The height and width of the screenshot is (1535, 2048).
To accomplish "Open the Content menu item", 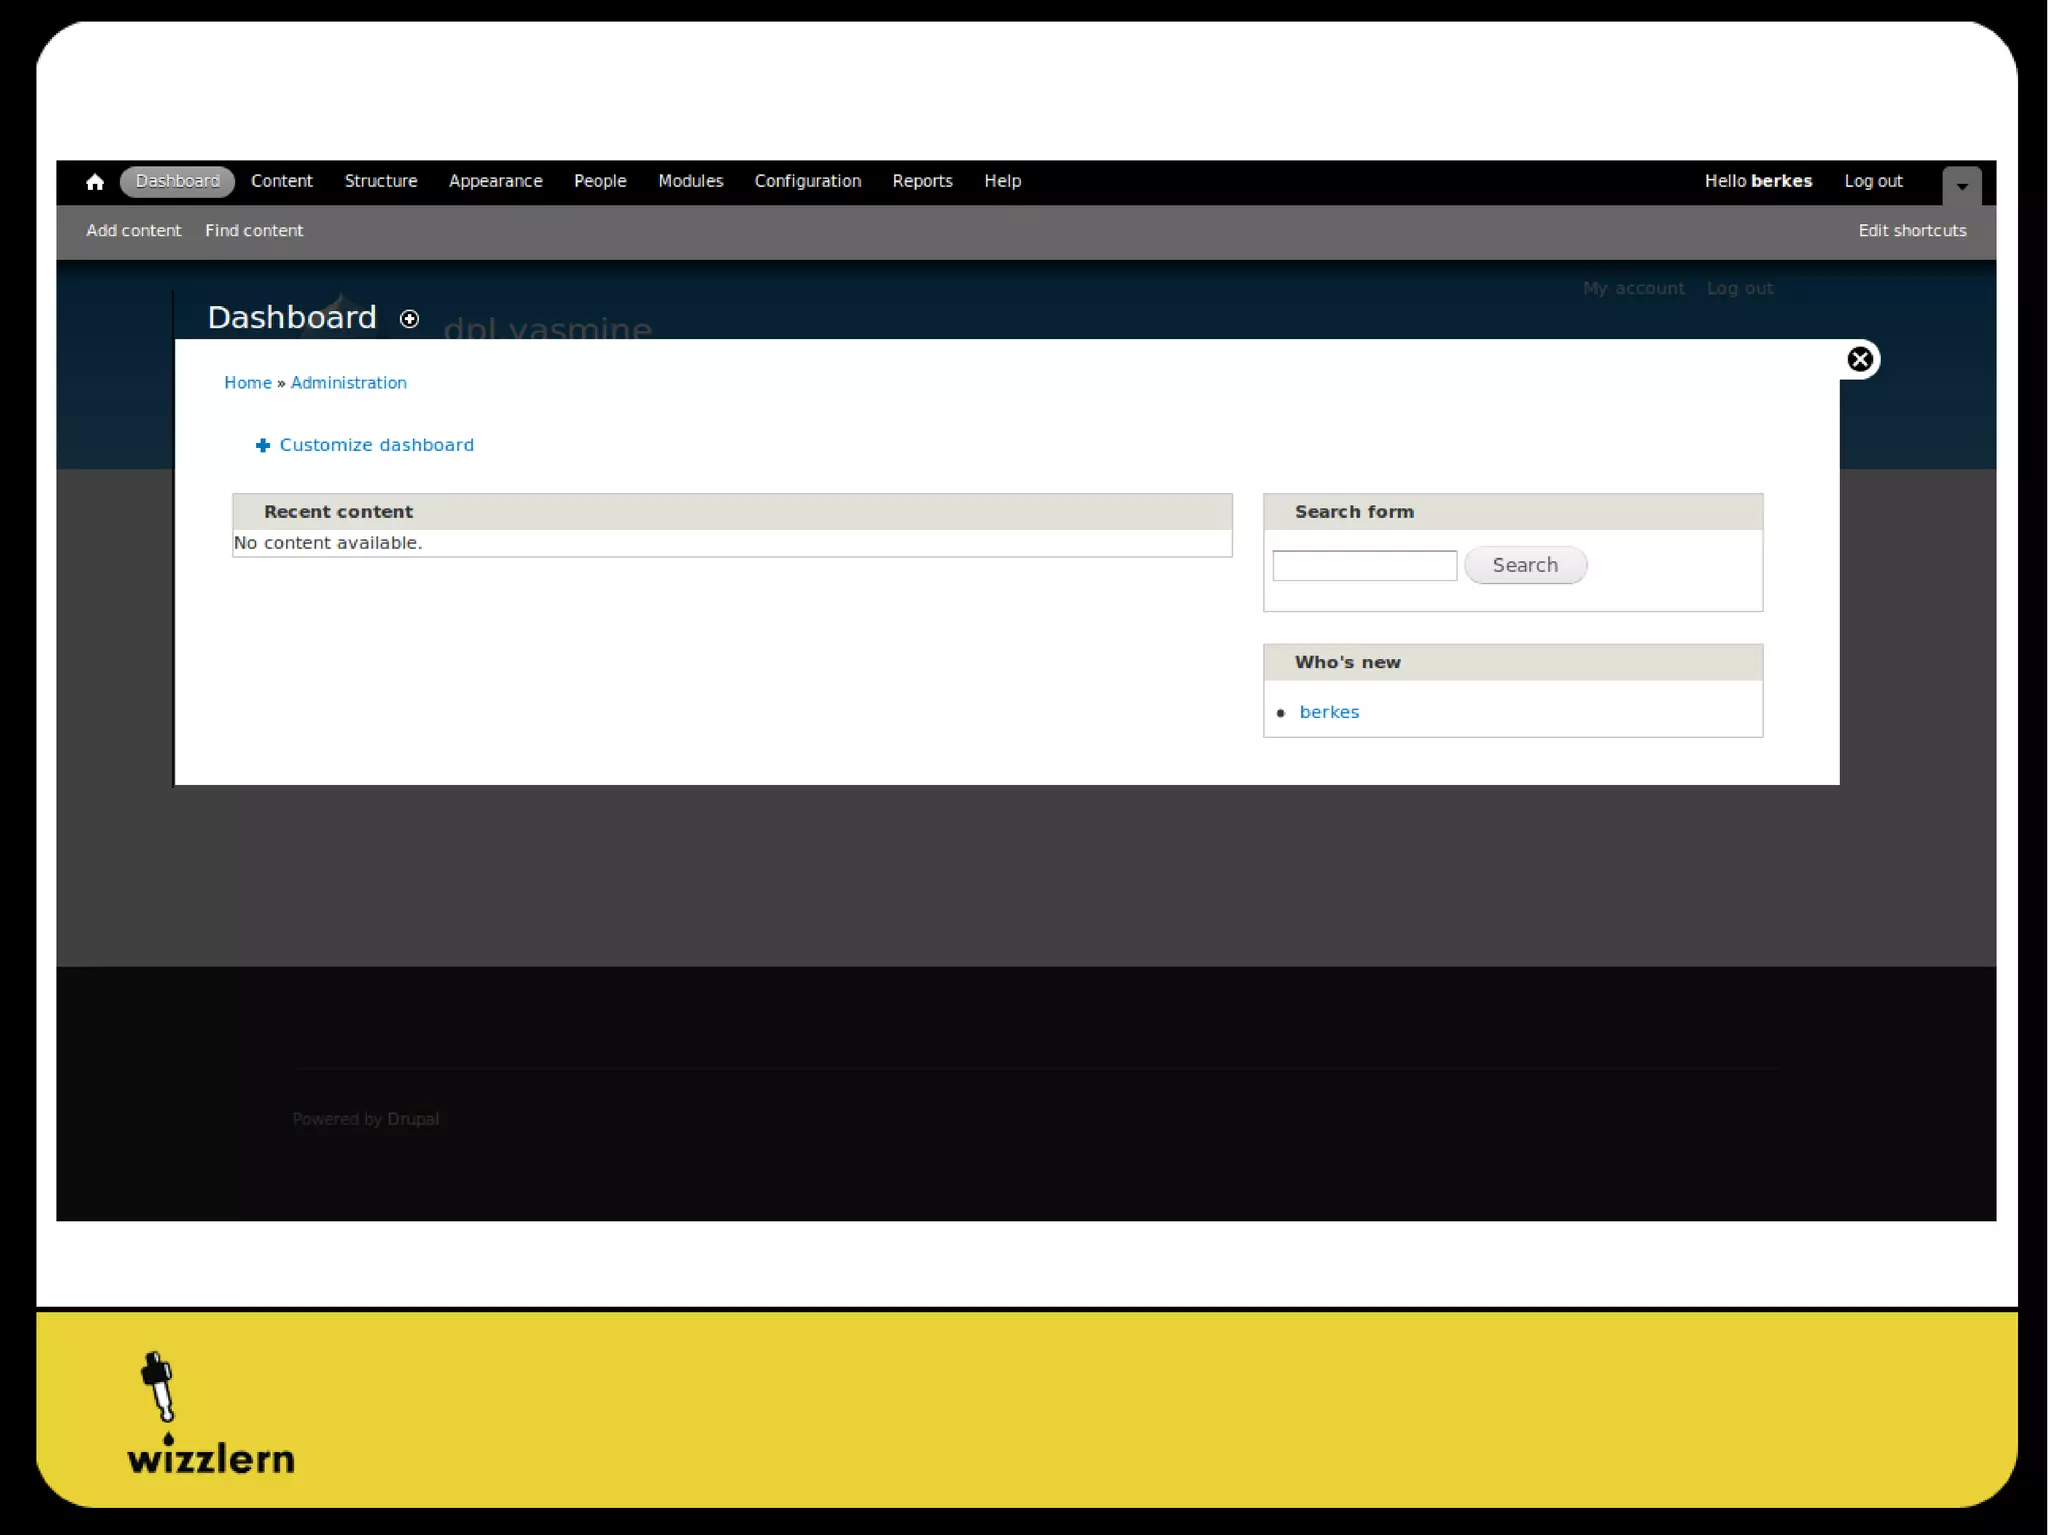I will (281, 181).
